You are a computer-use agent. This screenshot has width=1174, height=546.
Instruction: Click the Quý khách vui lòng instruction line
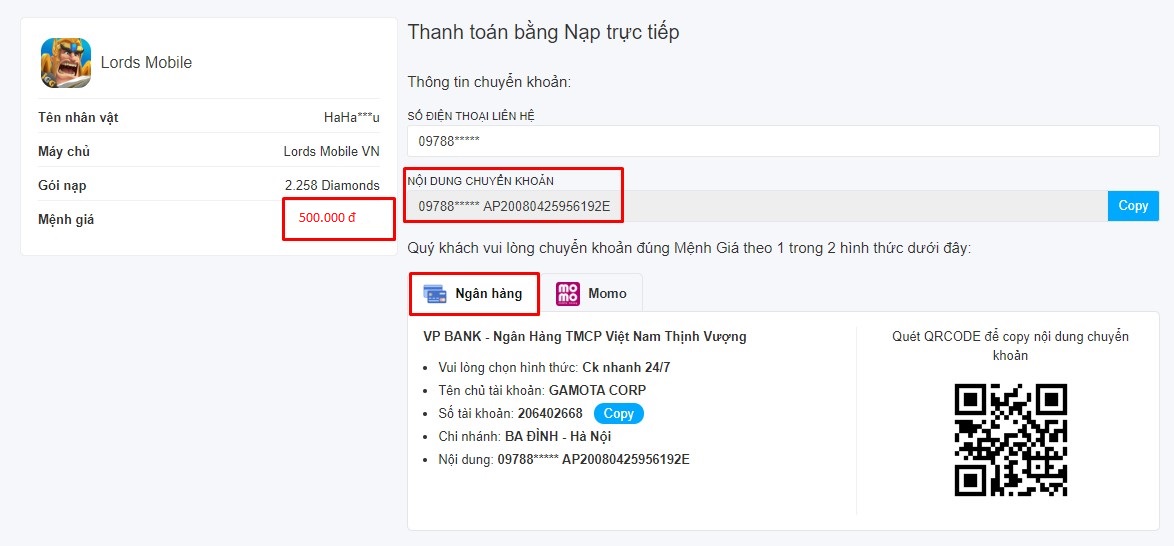(x=690, y=248)
